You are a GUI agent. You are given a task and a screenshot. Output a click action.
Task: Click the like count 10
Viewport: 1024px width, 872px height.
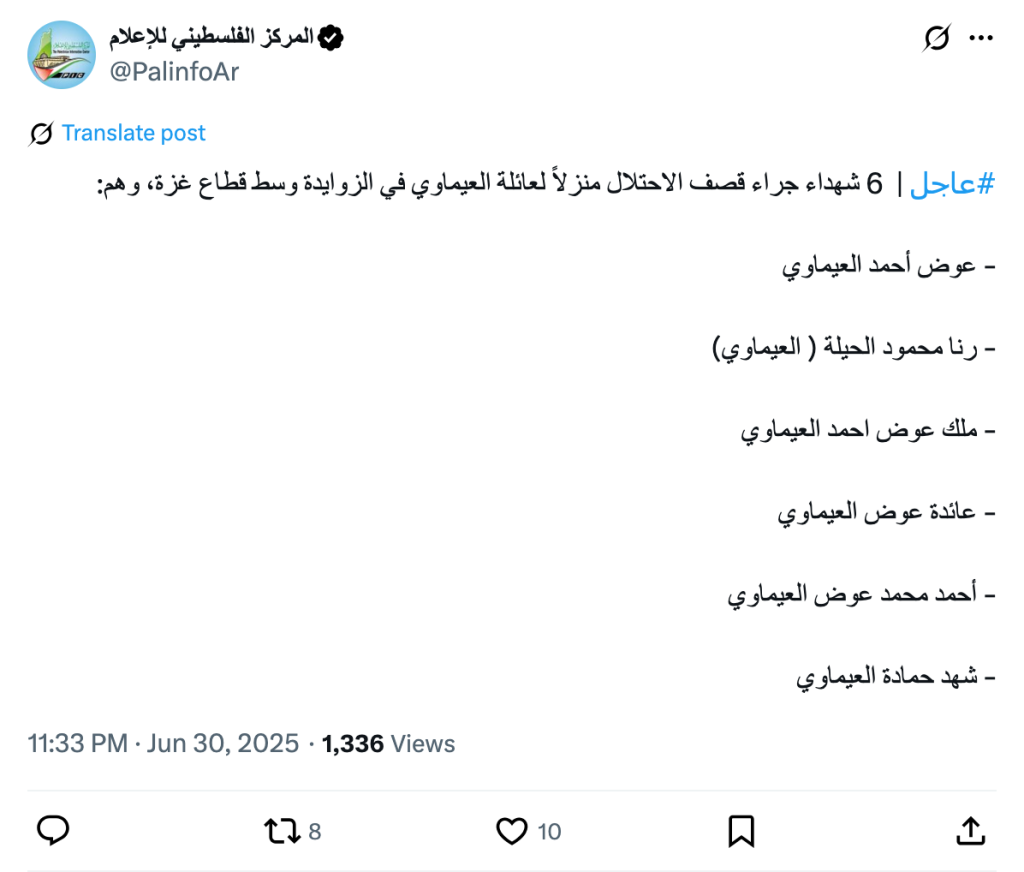tap(549, 831)
